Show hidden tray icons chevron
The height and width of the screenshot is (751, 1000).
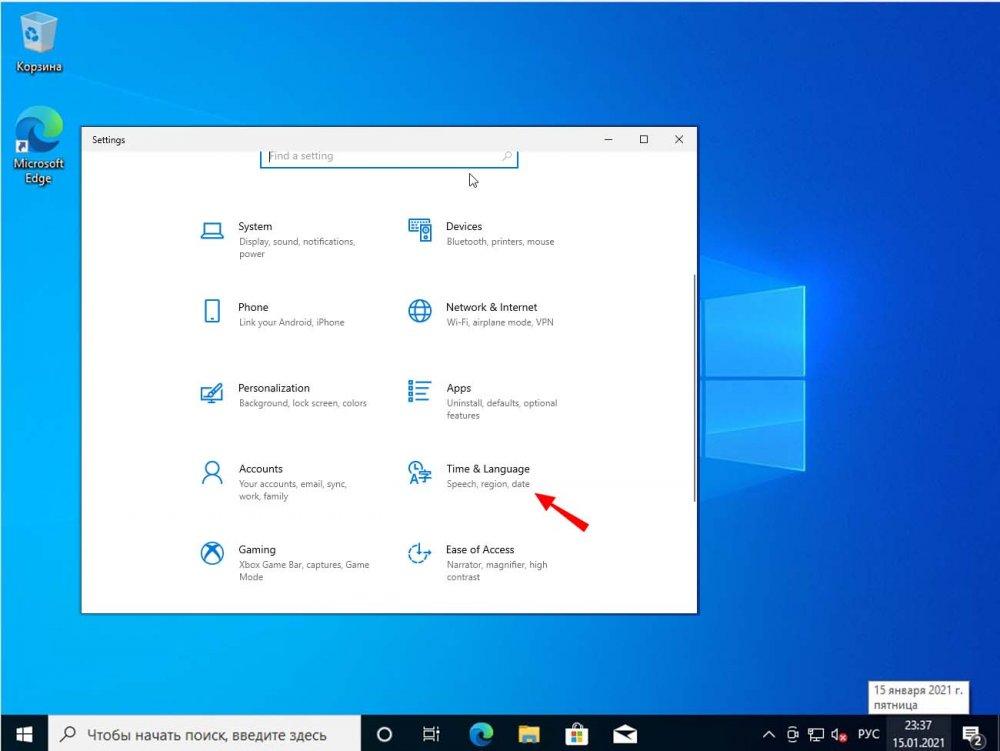pyautogui.click(x=769, y=734)
